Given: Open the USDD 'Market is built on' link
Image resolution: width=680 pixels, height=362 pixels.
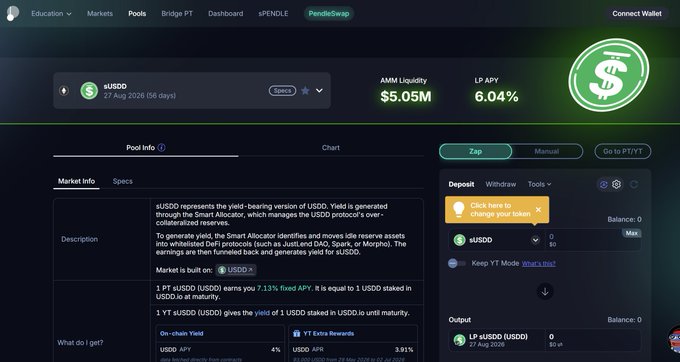Looking at the screenshot, I should 236,270.
